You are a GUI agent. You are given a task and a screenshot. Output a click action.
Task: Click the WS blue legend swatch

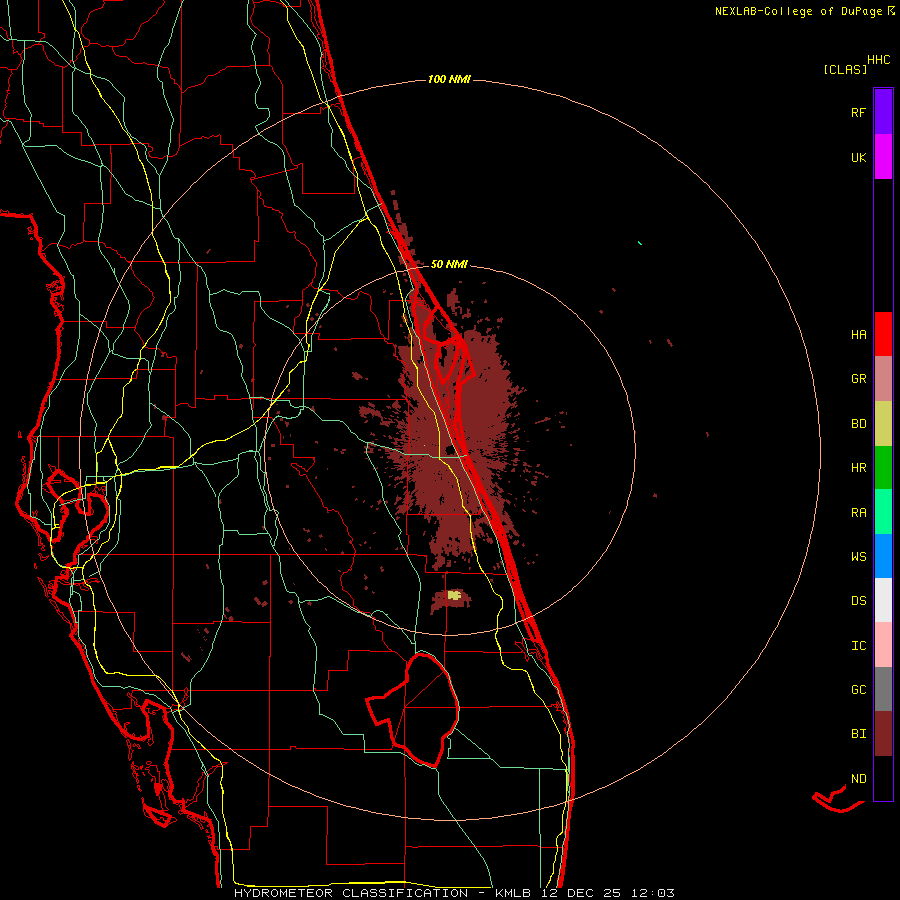point(883,556)
